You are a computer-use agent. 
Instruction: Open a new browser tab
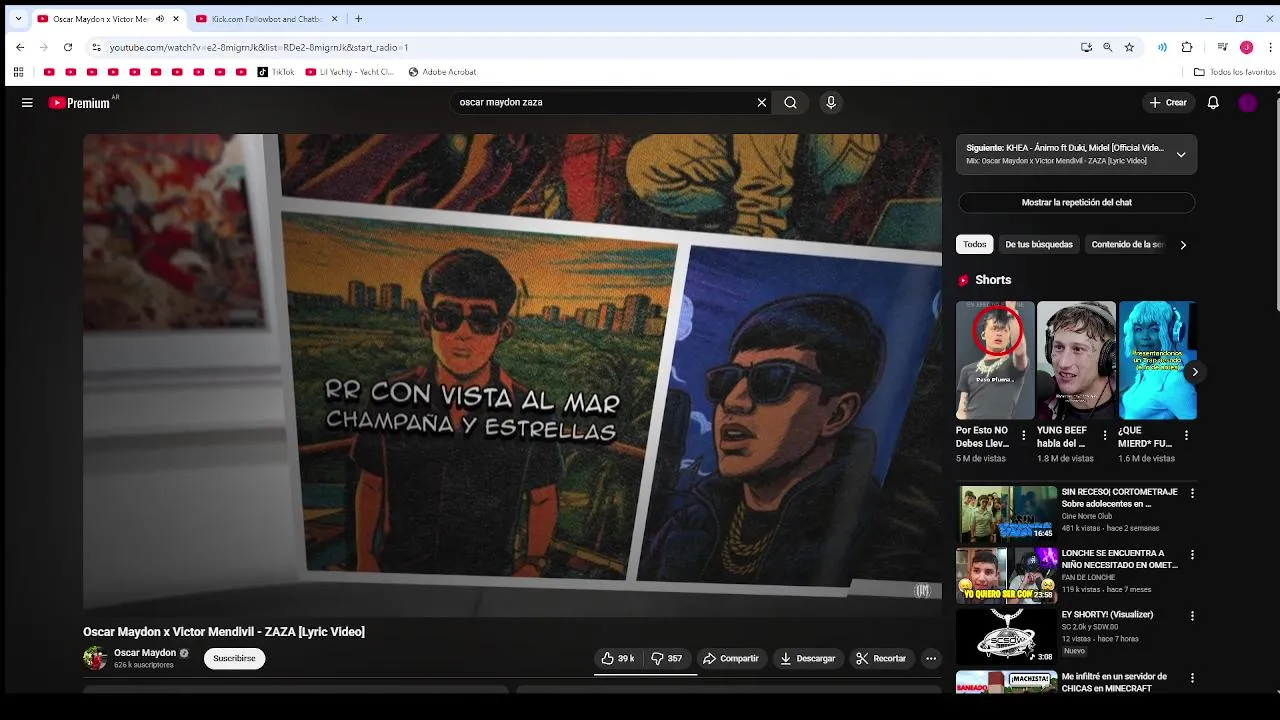tap(358, 19)
